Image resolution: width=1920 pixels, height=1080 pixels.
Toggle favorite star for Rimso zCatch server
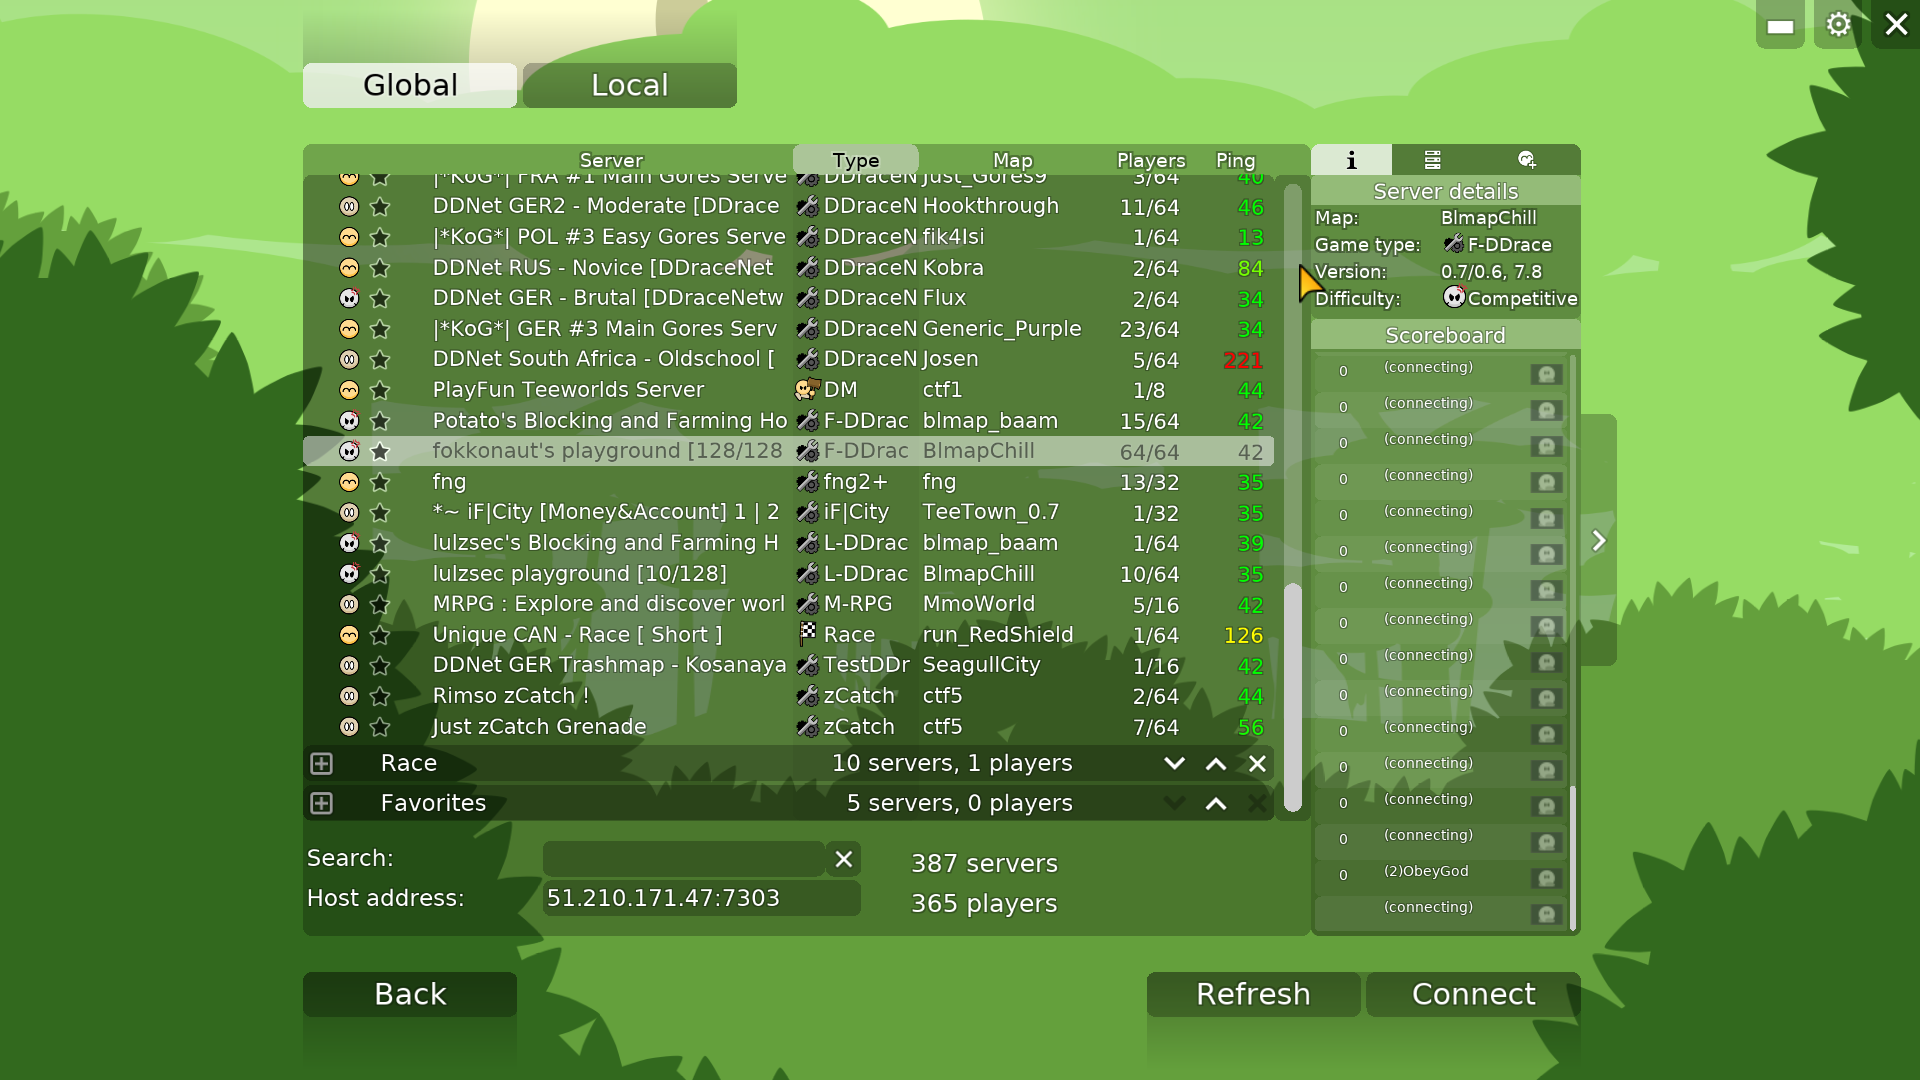point(380,696)
